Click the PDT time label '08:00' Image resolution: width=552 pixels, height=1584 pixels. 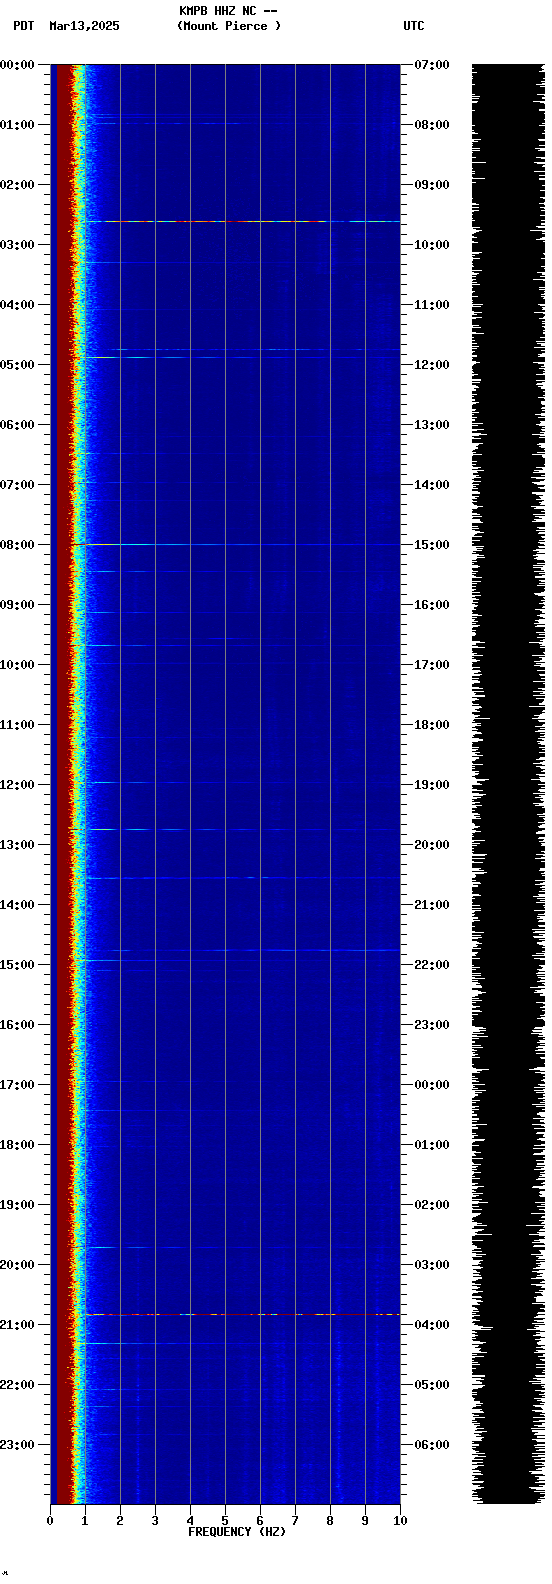click(17, 545)
